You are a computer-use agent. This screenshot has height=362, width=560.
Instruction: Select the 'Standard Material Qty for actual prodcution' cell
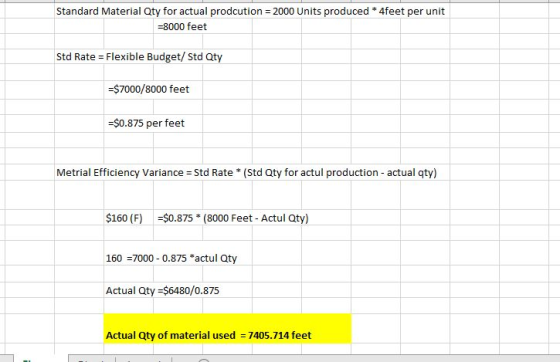coord(250,11)
